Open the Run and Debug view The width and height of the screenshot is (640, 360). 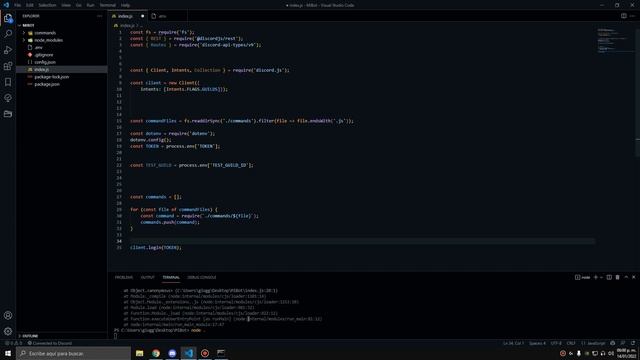point(8,50)
